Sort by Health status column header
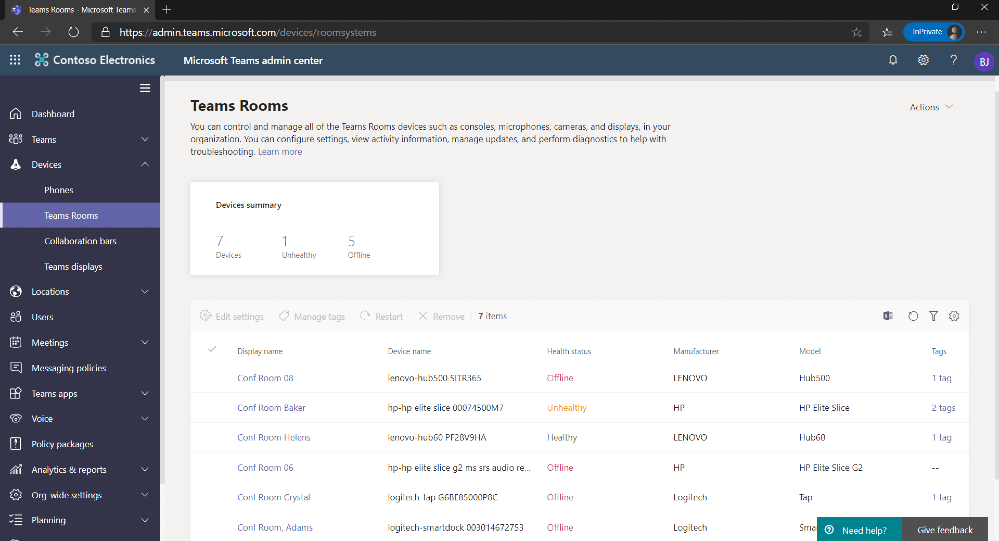 (x=569, y=351)
